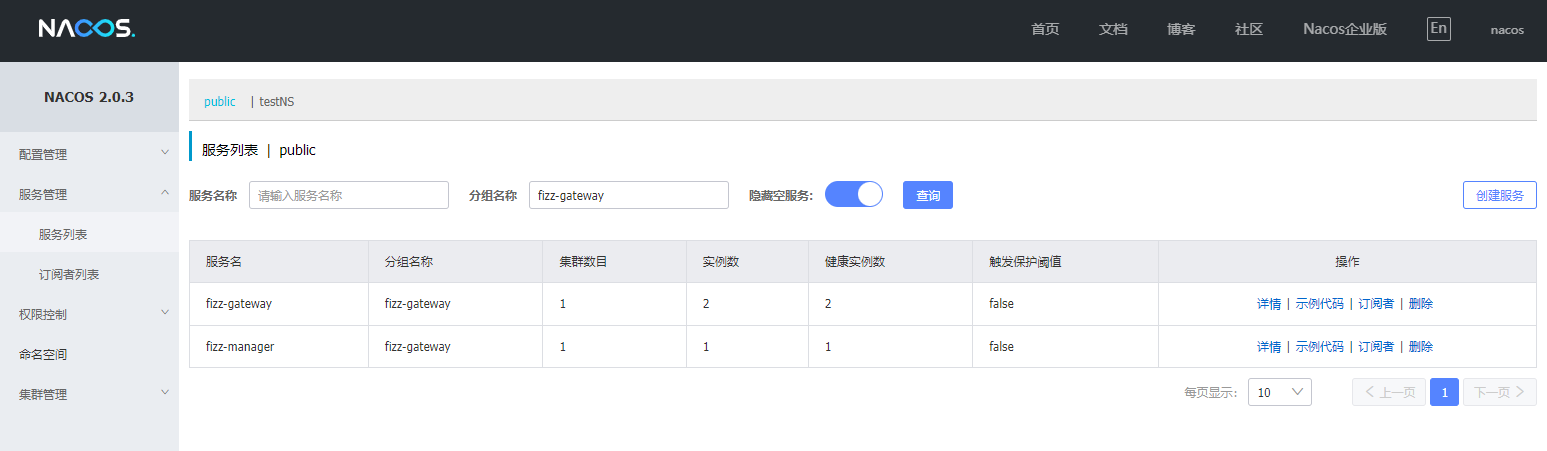Image resolution: width=1547 pixels, height=451 pixels.
Task: Open 示例代码 for fizz-gateway service
Action: pos(1320,304)
